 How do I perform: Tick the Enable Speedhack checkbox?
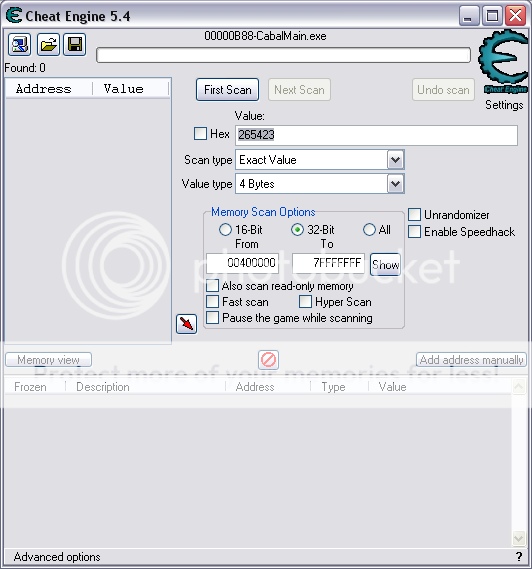(414, 232)
